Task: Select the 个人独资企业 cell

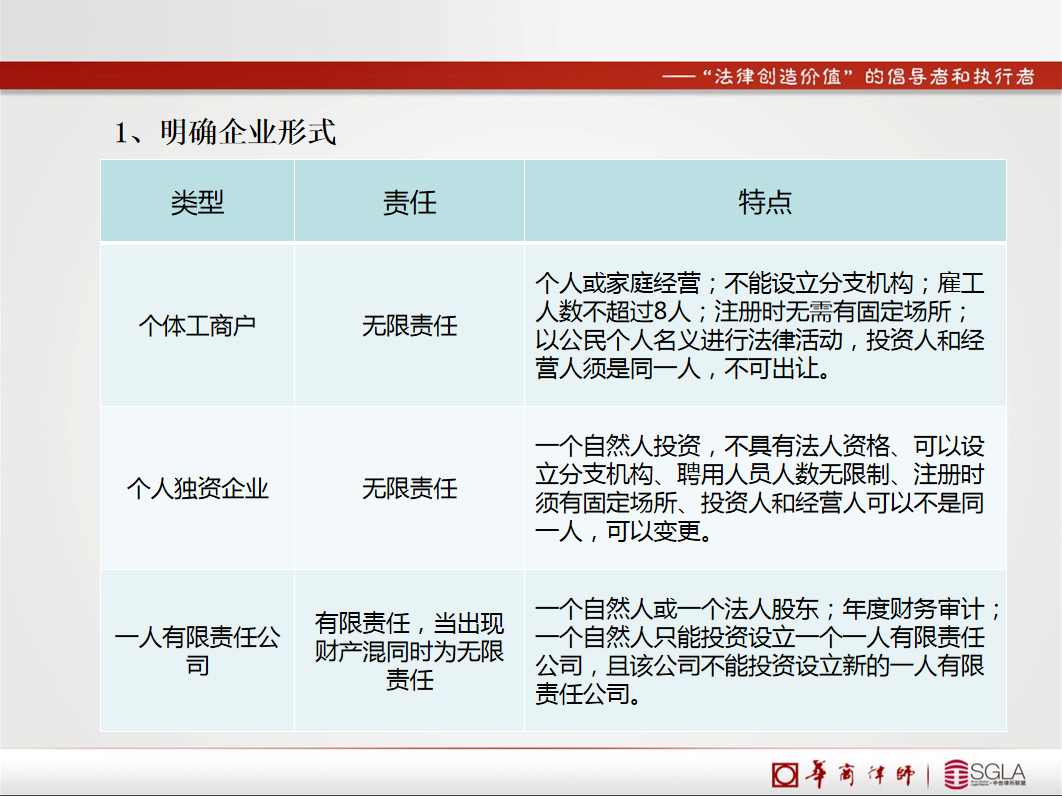Action: (197, 489)
